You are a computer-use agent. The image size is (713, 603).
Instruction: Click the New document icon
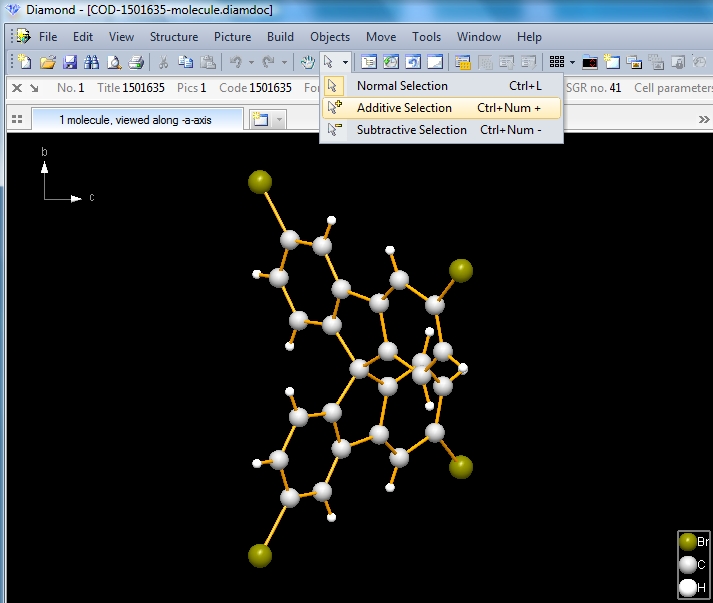click(x=24, y=62)
